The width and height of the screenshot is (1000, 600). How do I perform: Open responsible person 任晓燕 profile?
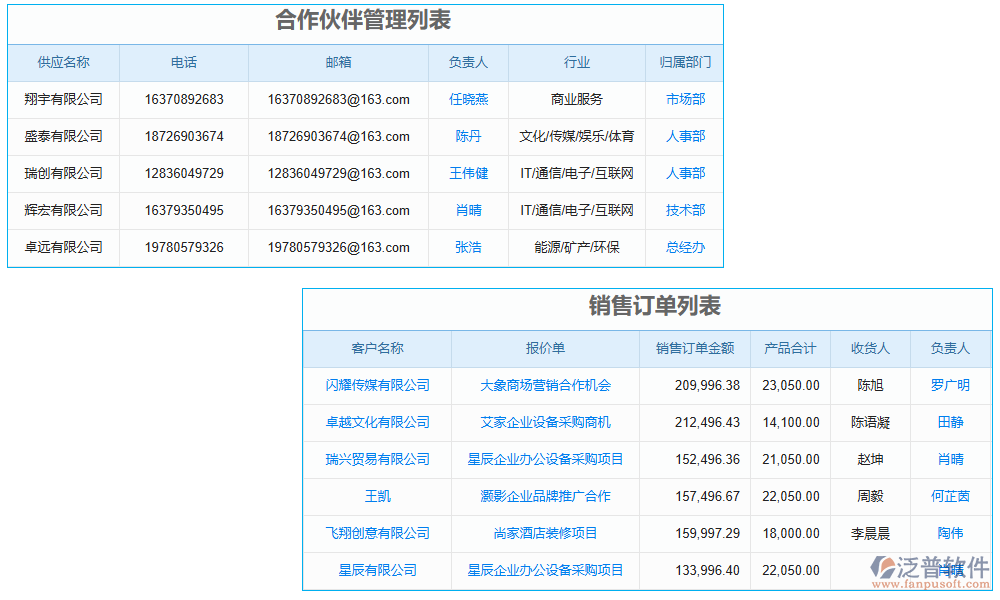click(468, 99)
